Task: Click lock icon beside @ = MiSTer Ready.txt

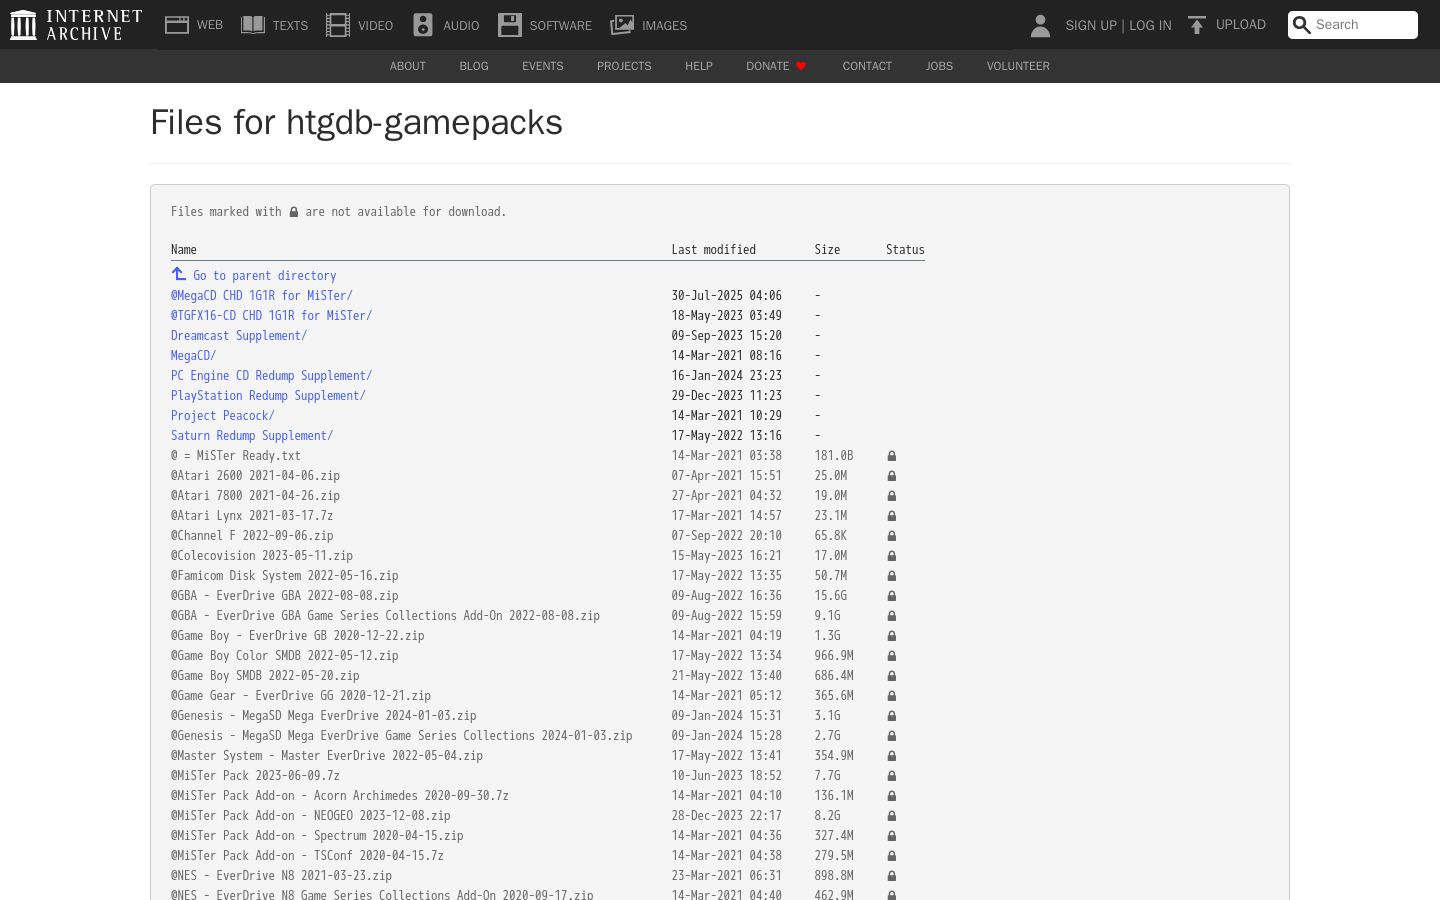Action: pyautogui.click(x=892, y=456)
